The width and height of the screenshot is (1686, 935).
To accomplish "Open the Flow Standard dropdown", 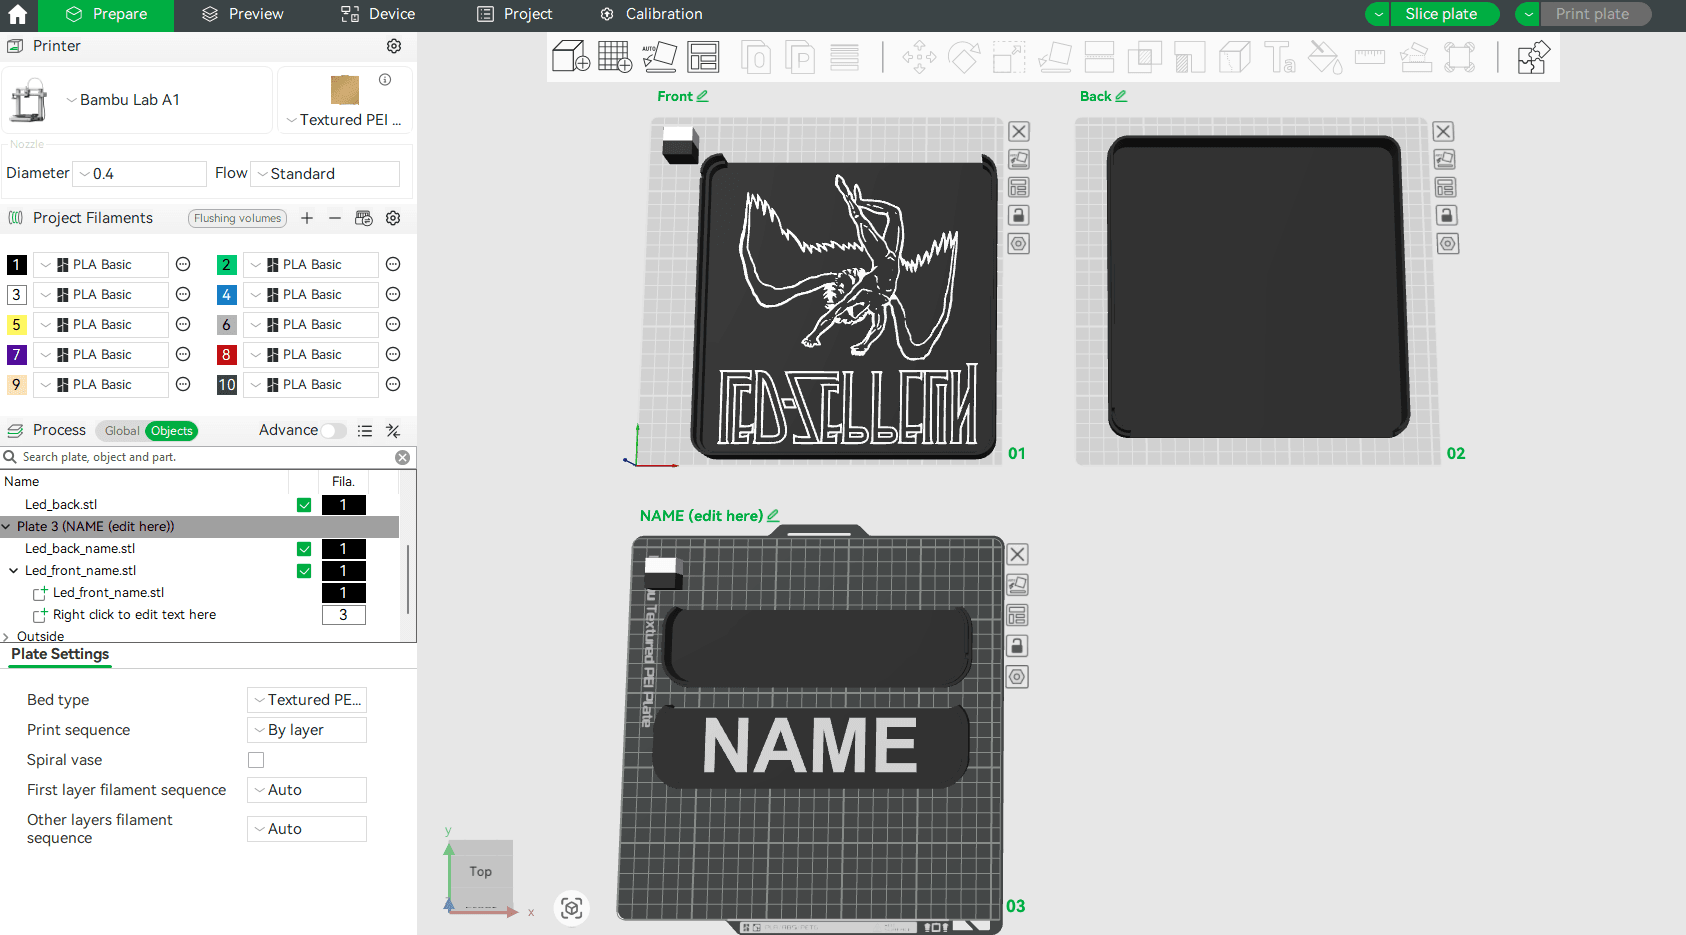I will click(x=325, y=174).
